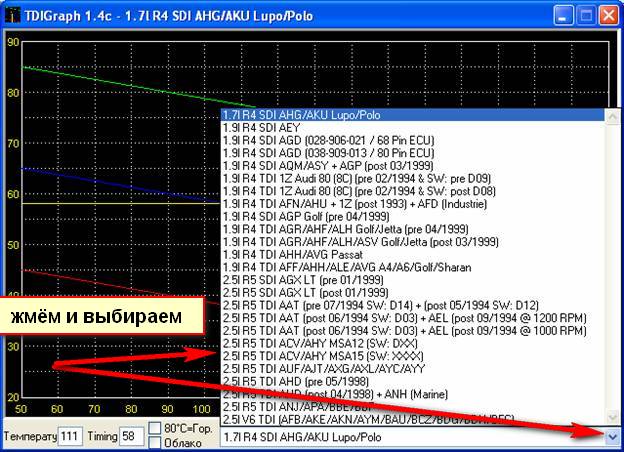Select 1.7l R4 SDI AHG/AKU Lupo/Polo in list

[412, 115]
